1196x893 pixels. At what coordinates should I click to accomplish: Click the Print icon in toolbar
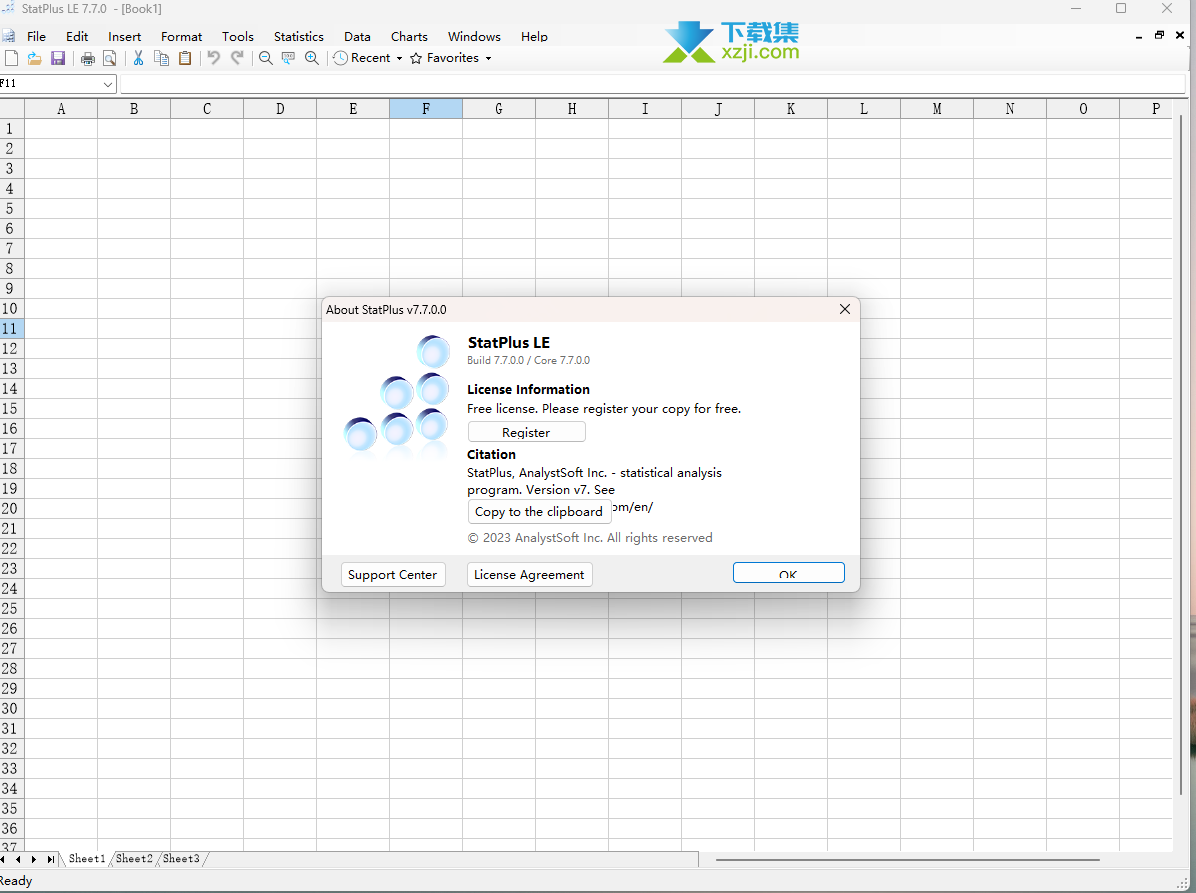pyautogui.click(x=88, y=58)
